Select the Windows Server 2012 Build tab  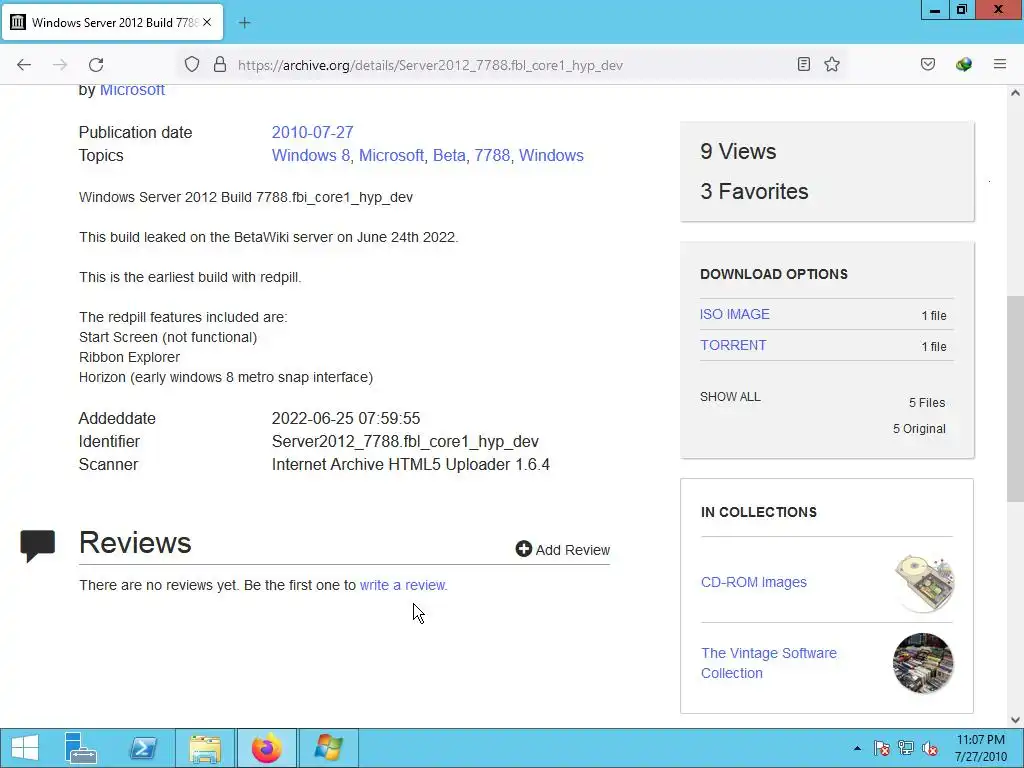(x=113, y=23)
